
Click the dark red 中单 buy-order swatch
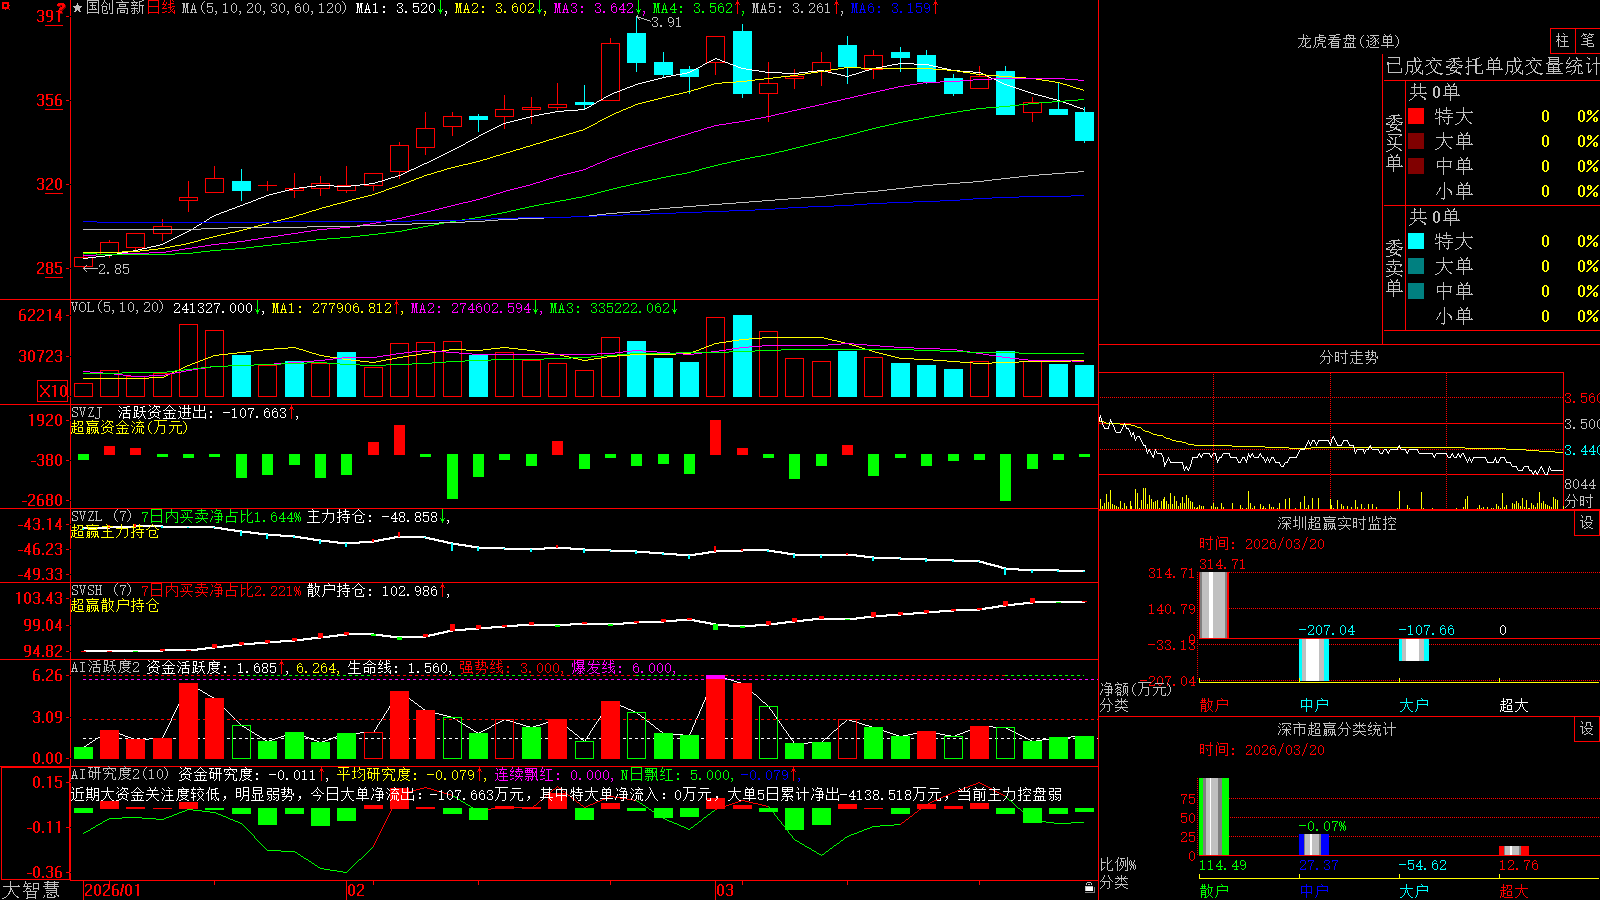tap(1416, 166)
